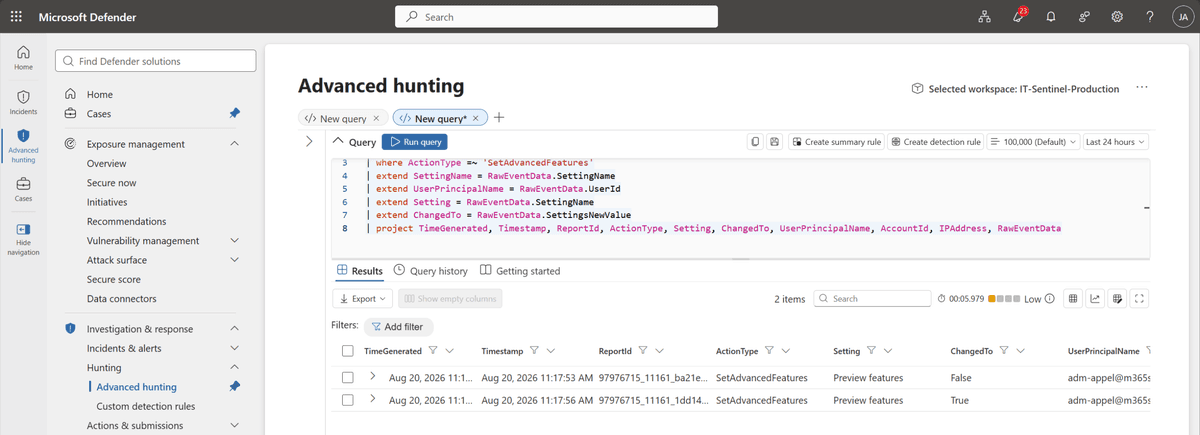Switch to the first New query tab
This screenshot has width=1200, height=435.
coord(343,118)
